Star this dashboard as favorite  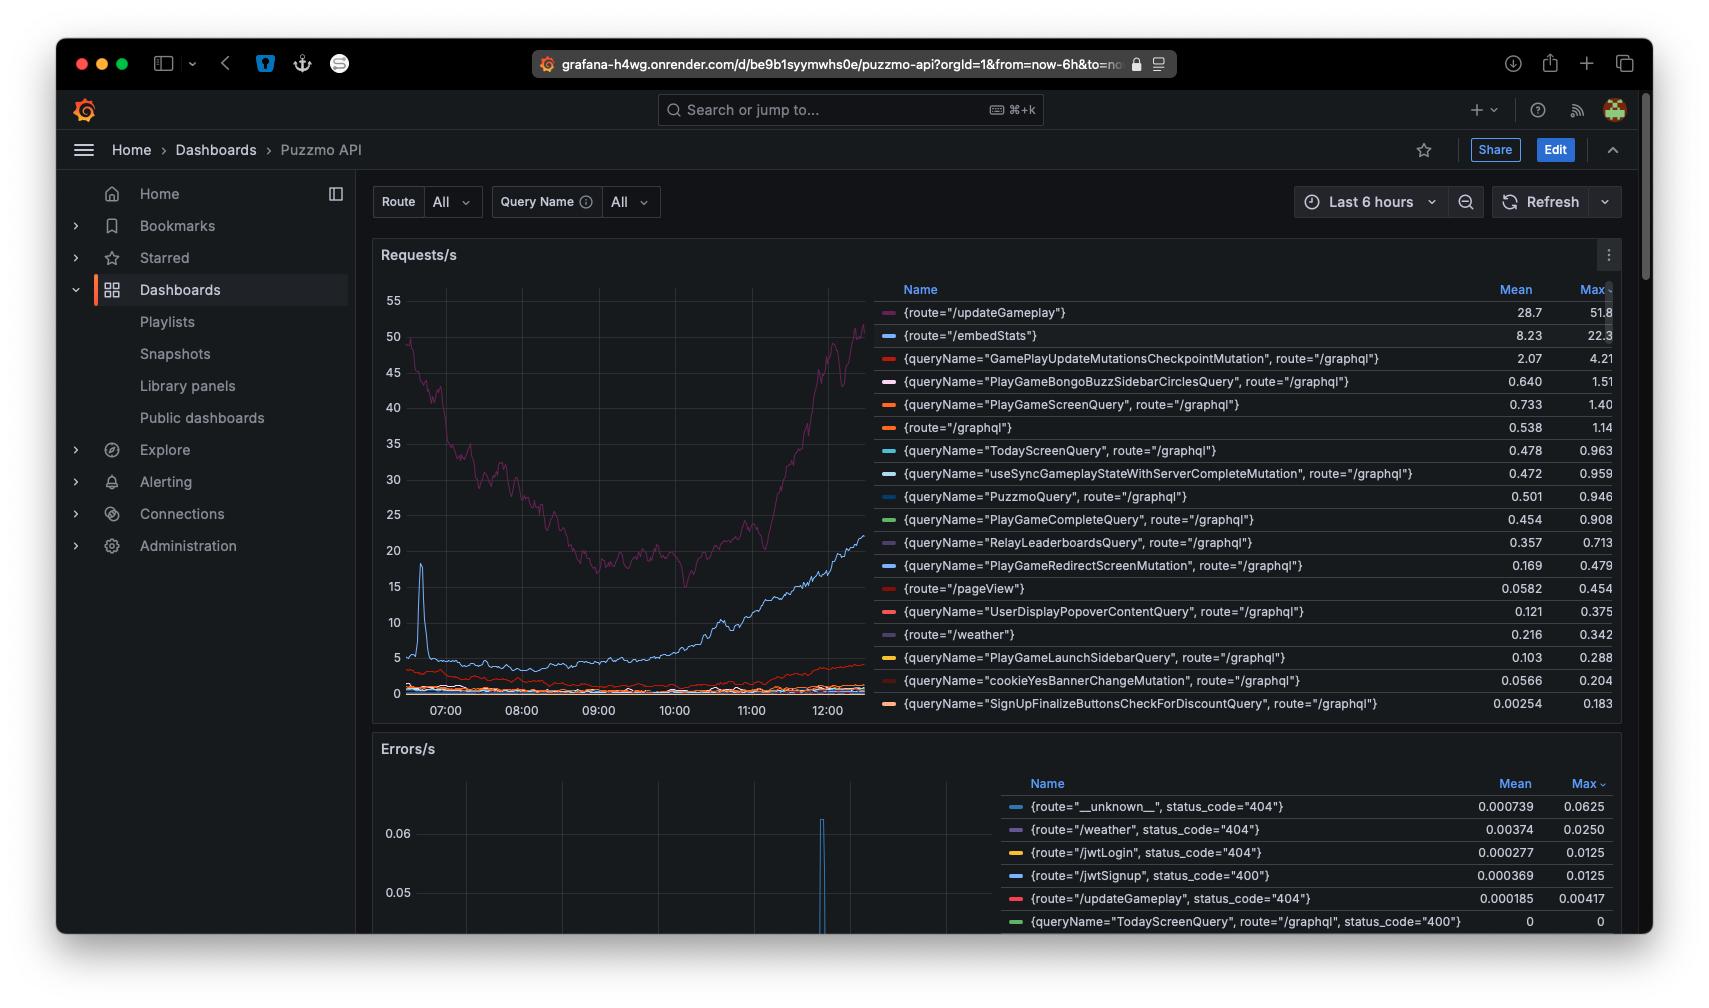pyautogui.click(x=1424, y=150)
